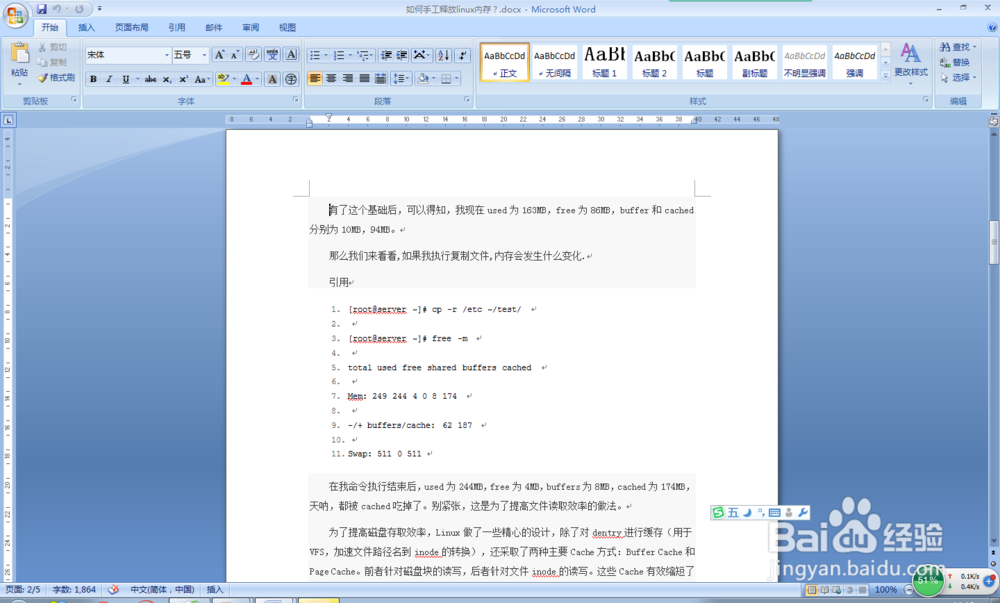Screen dimensions: 1000x603
Task: Toggle Character Shading button
Action: coord(272,79)
